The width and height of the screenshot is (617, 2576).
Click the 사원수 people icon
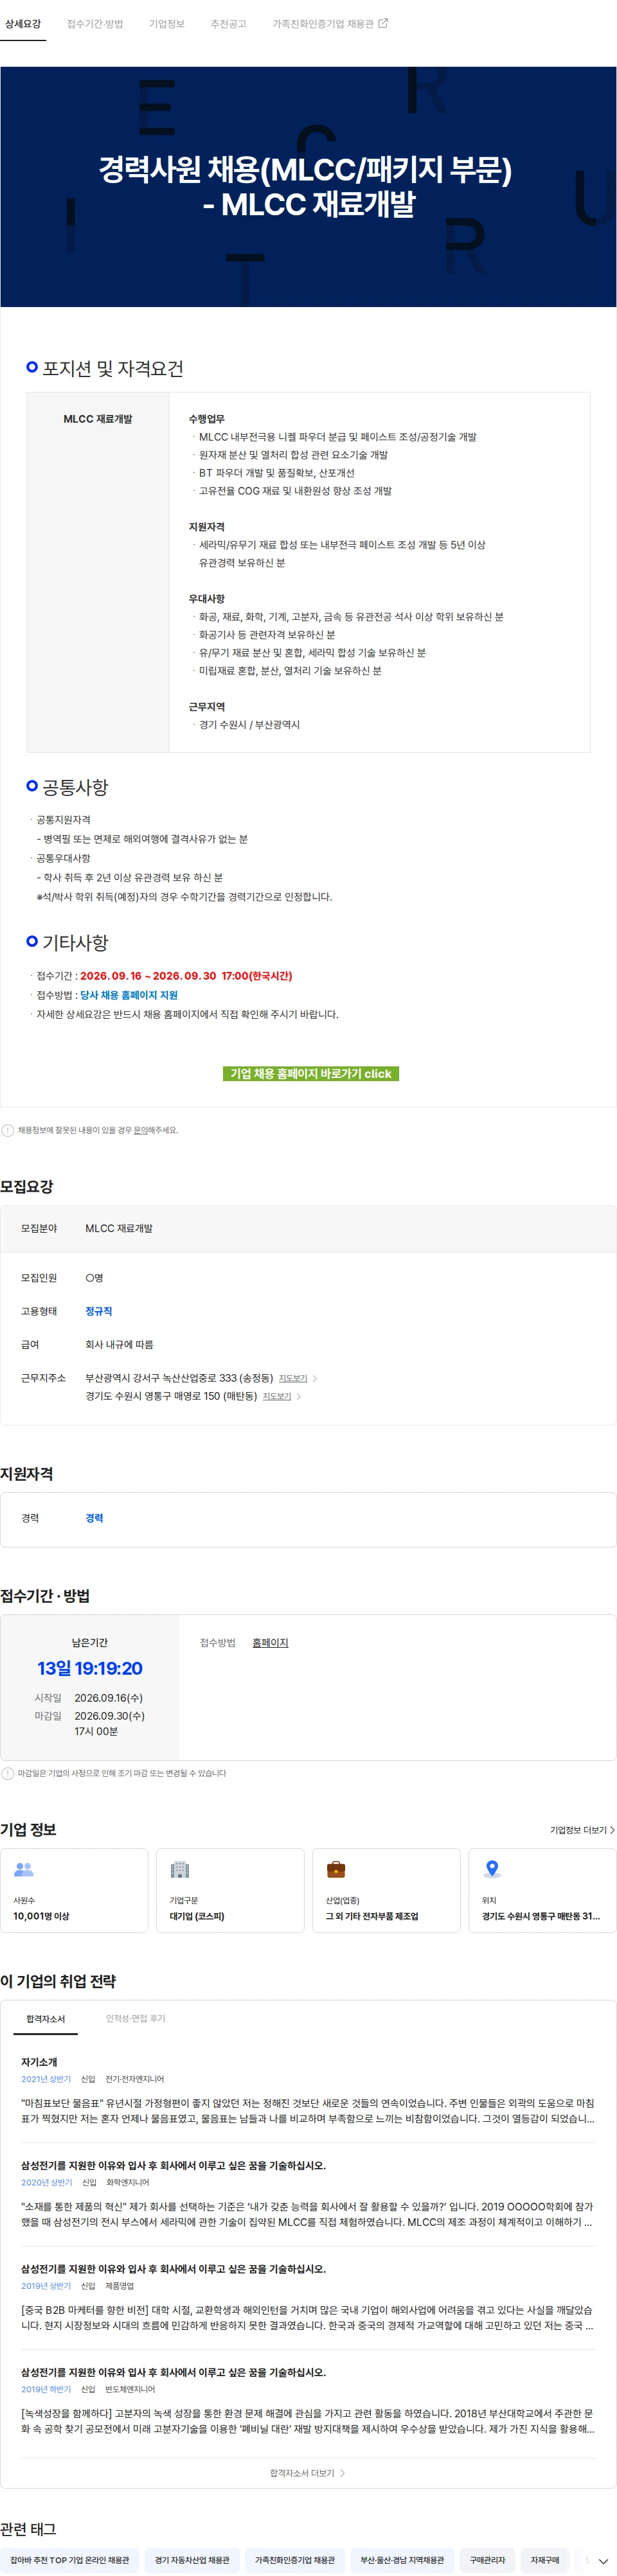coord(24,1869)
